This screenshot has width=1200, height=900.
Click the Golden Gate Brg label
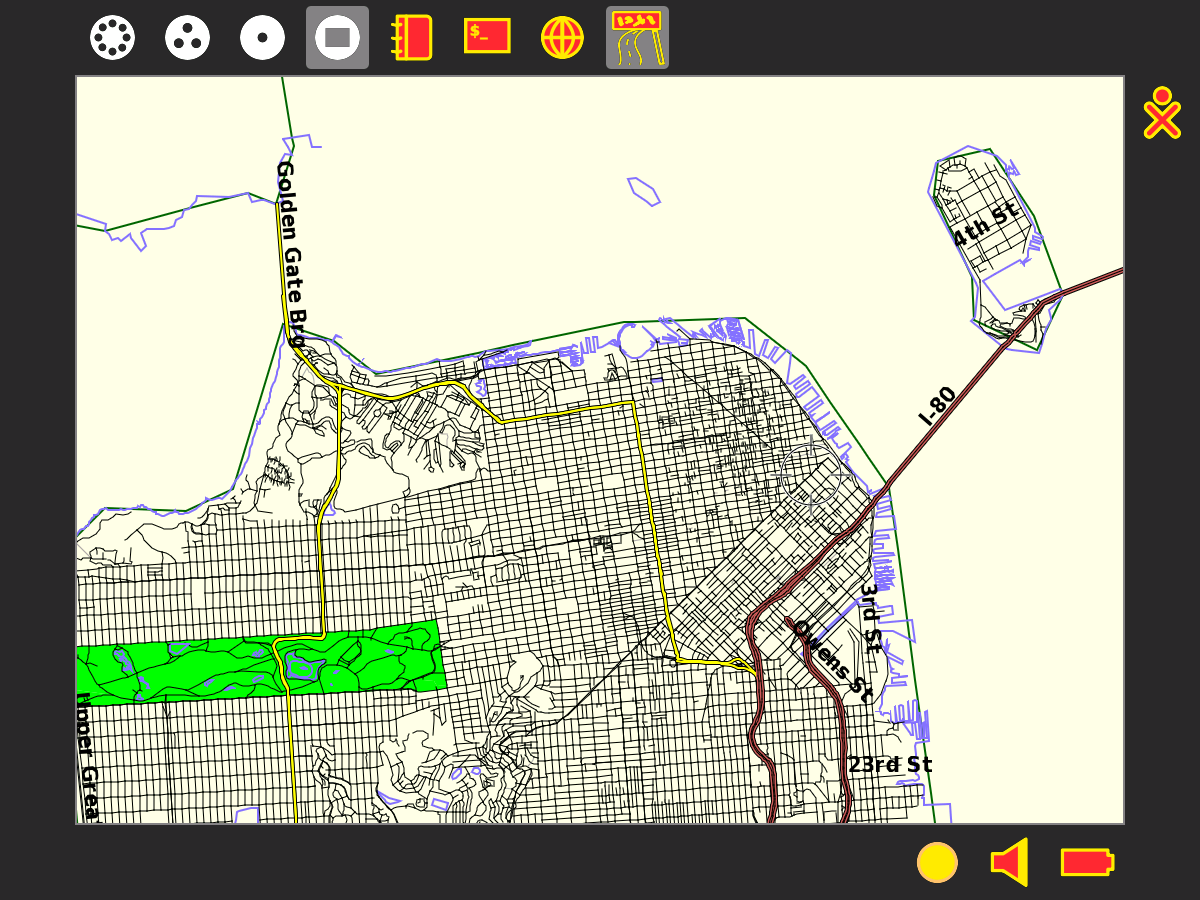pyautogui.click(x=289, y=254)
